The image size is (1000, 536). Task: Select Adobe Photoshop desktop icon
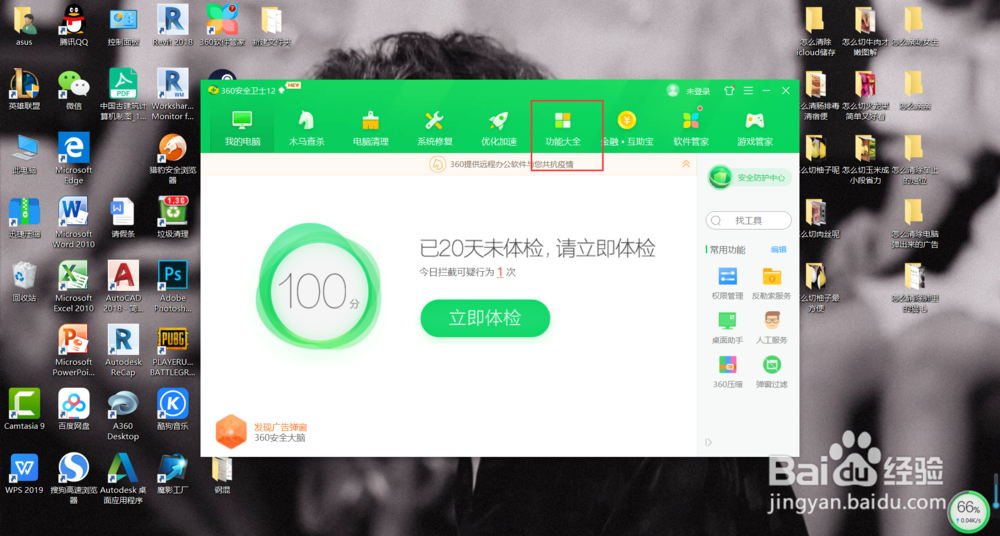tap(173, 286)
